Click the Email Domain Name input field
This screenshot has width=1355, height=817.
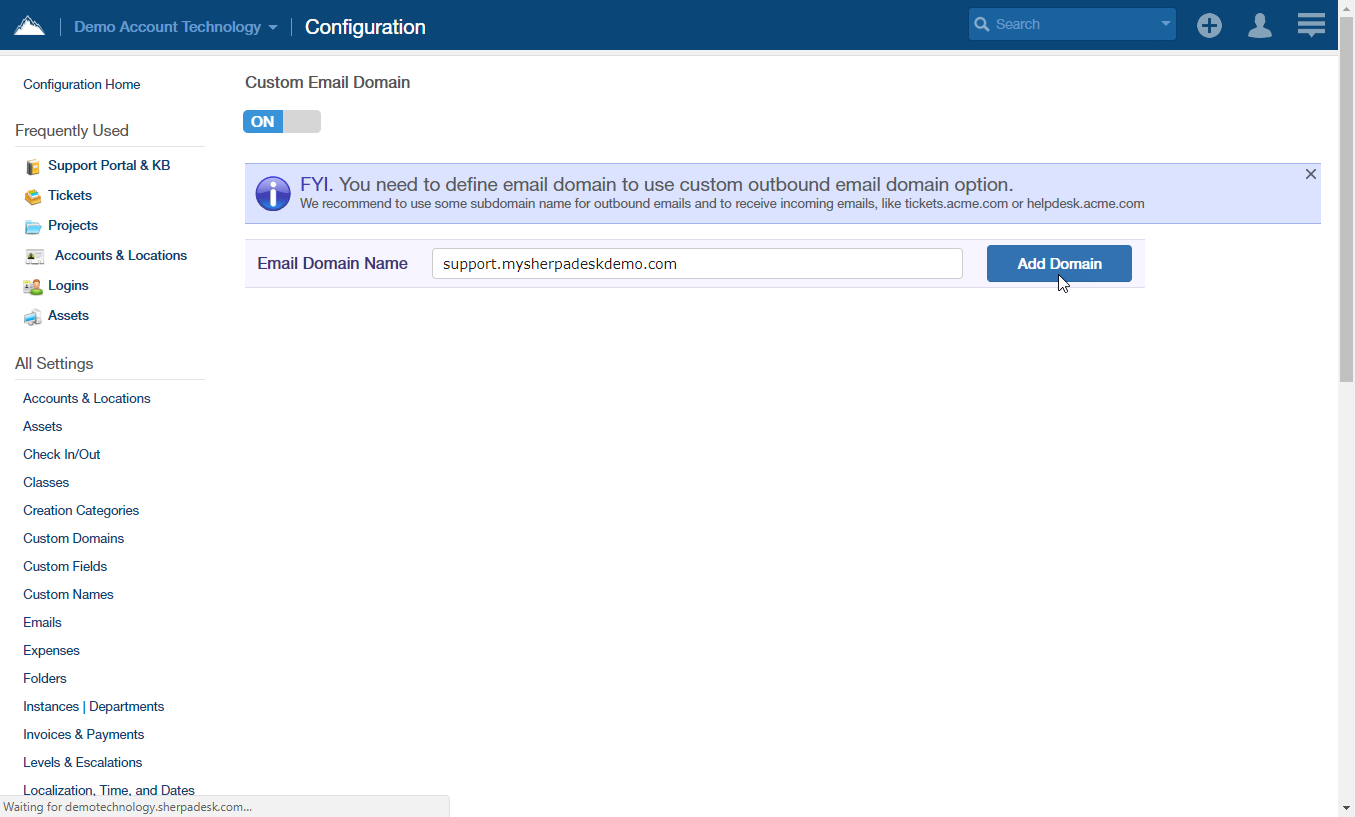coord(696,264)
